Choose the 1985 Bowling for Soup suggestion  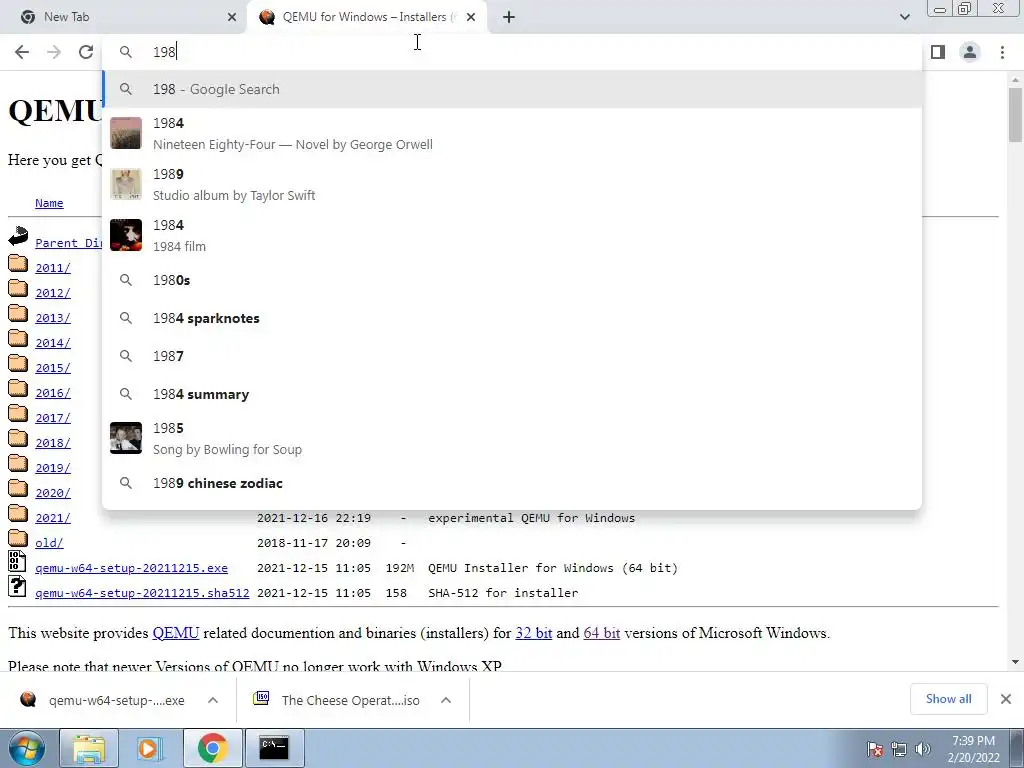click(x=513, y=438)
